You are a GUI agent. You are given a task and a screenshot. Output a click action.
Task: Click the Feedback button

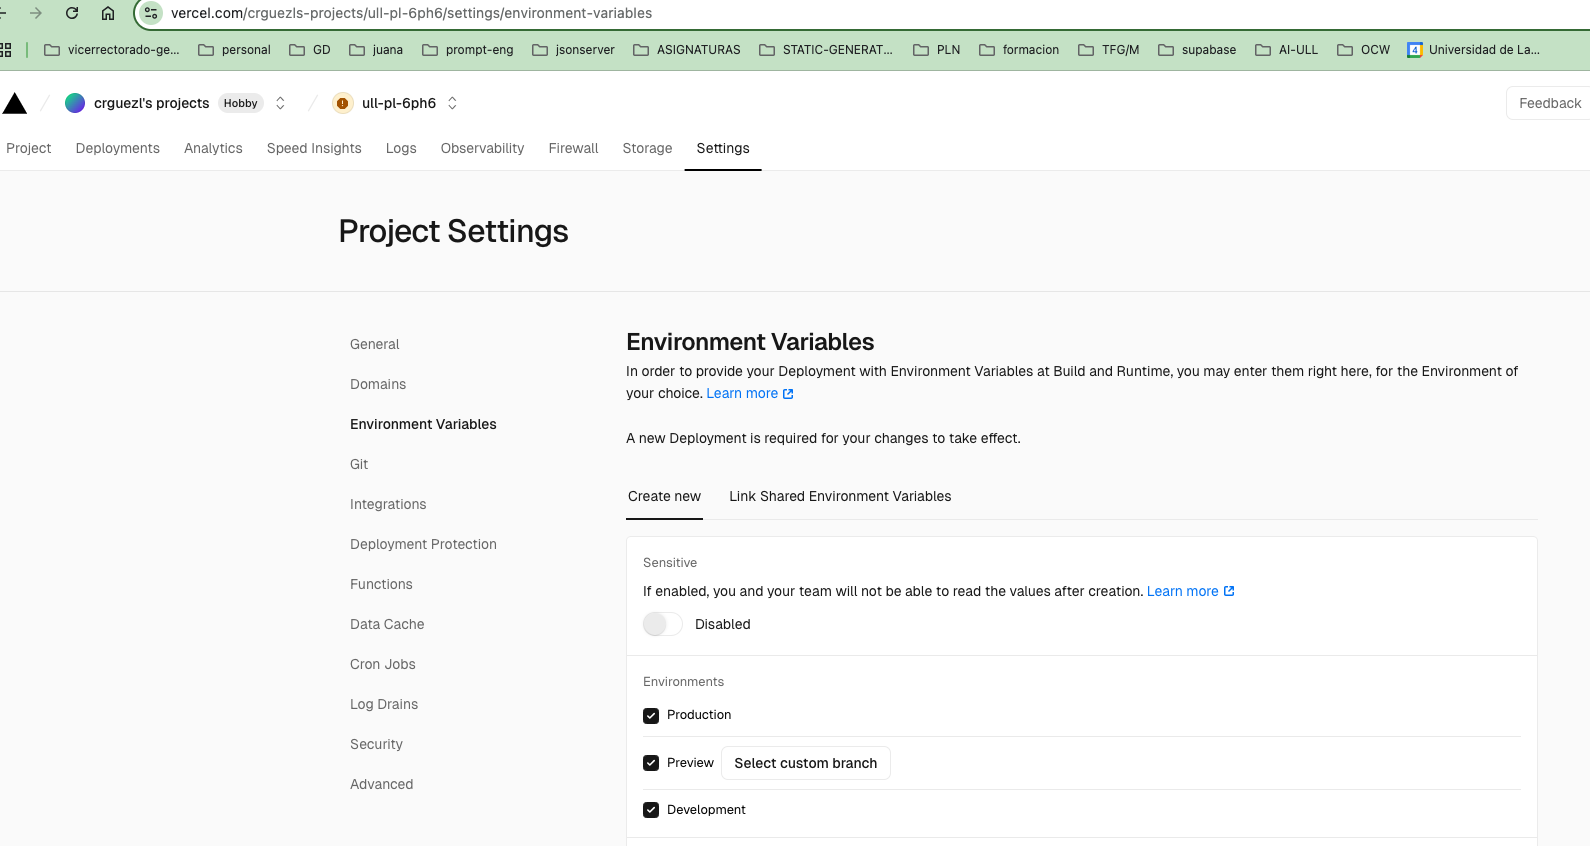tap(1549, 103)
